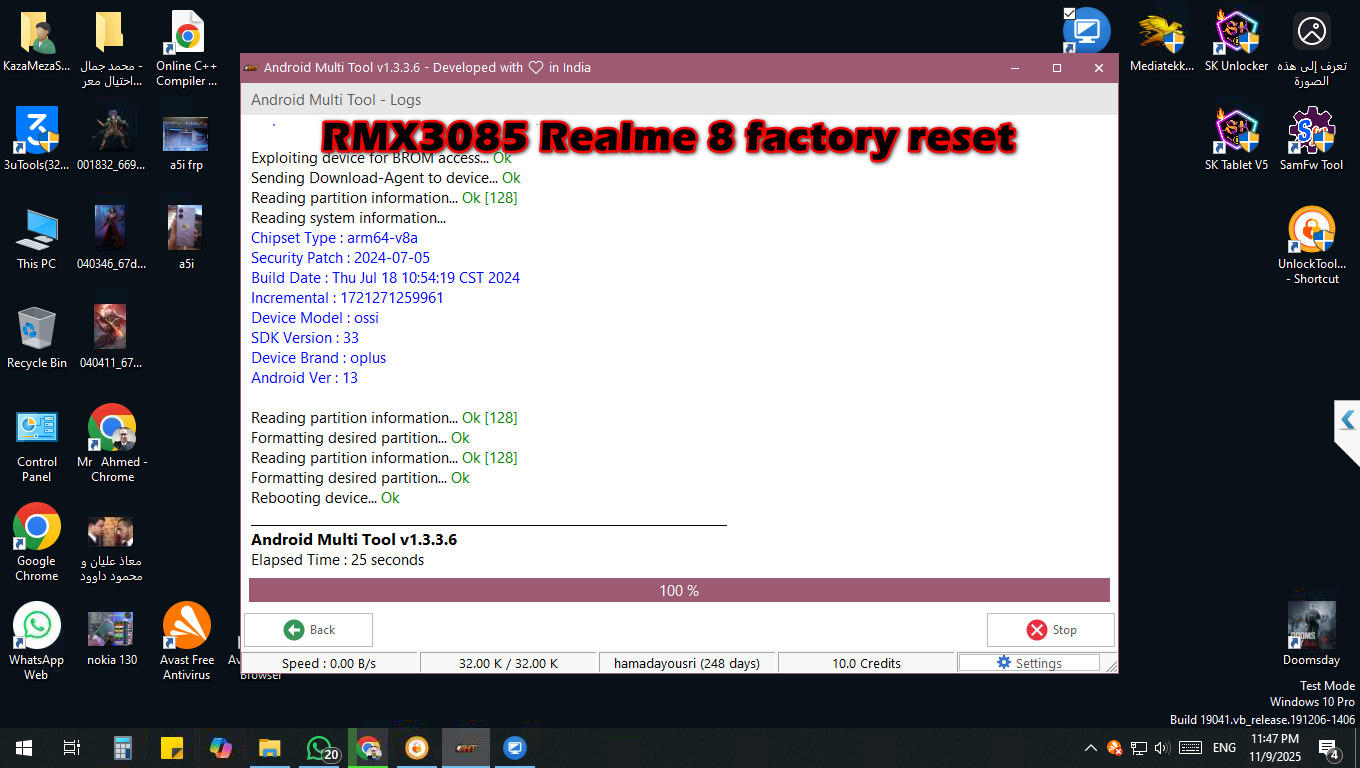Click the hamadayousri (248 days) status entry
1360x768 pixels.
tap(687, 663)
